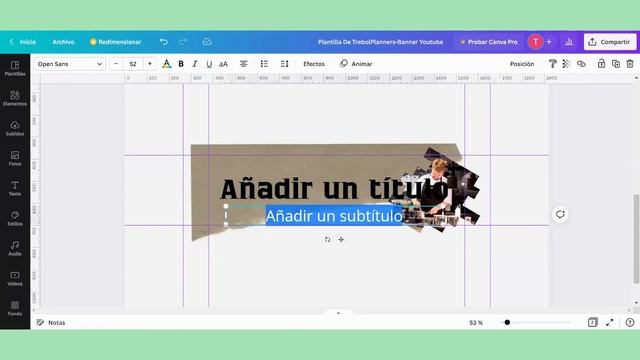Click the zoom slider handle
This screenshot has width=640, height=360.
pos(507,322)
